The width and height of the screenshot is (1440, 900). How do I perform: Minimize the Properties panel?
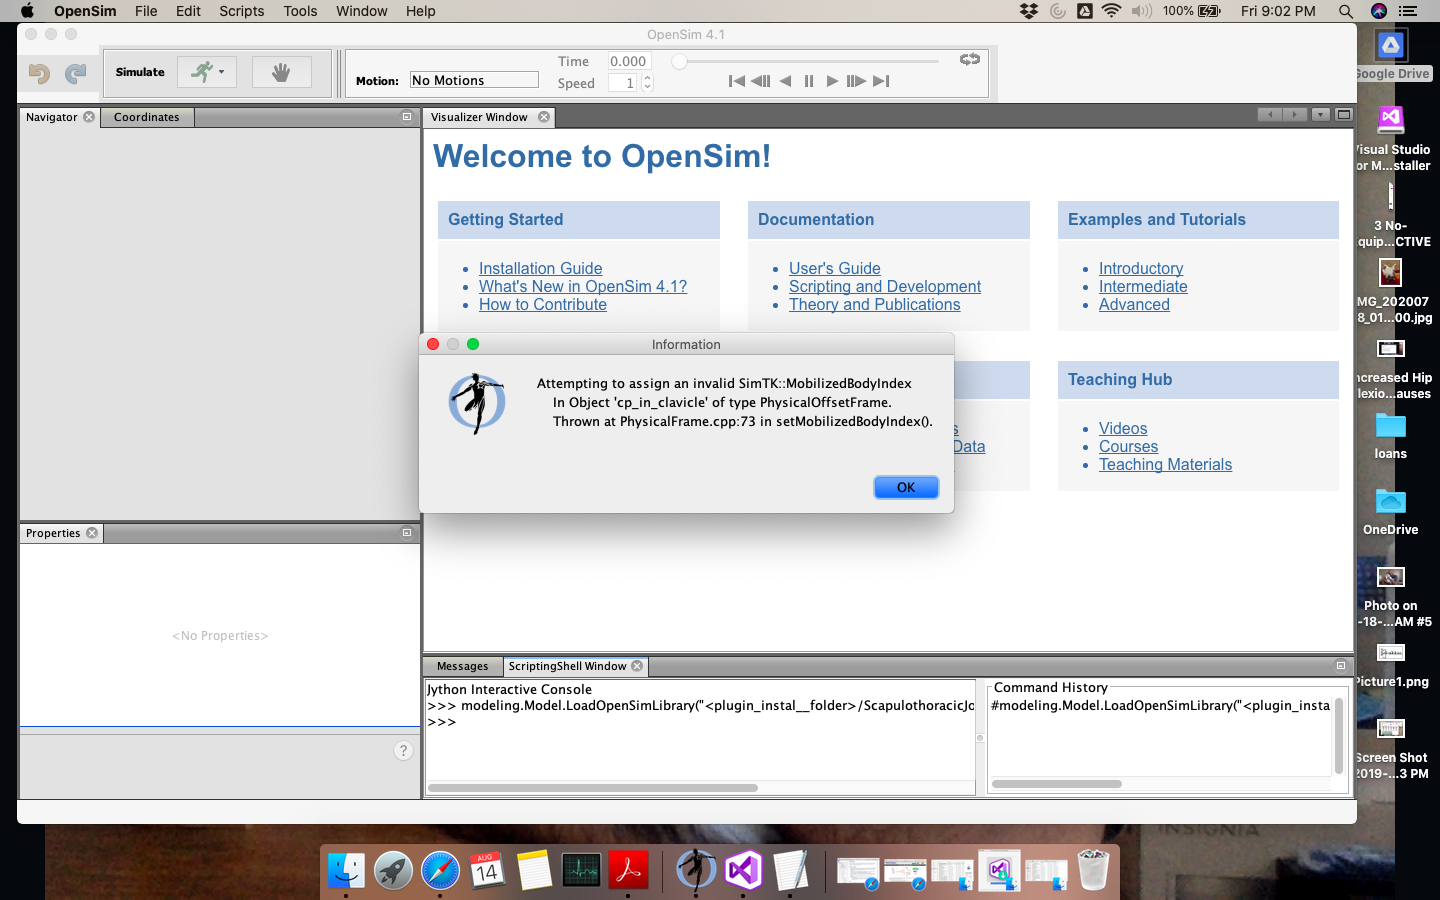click(x=407, y=533)
